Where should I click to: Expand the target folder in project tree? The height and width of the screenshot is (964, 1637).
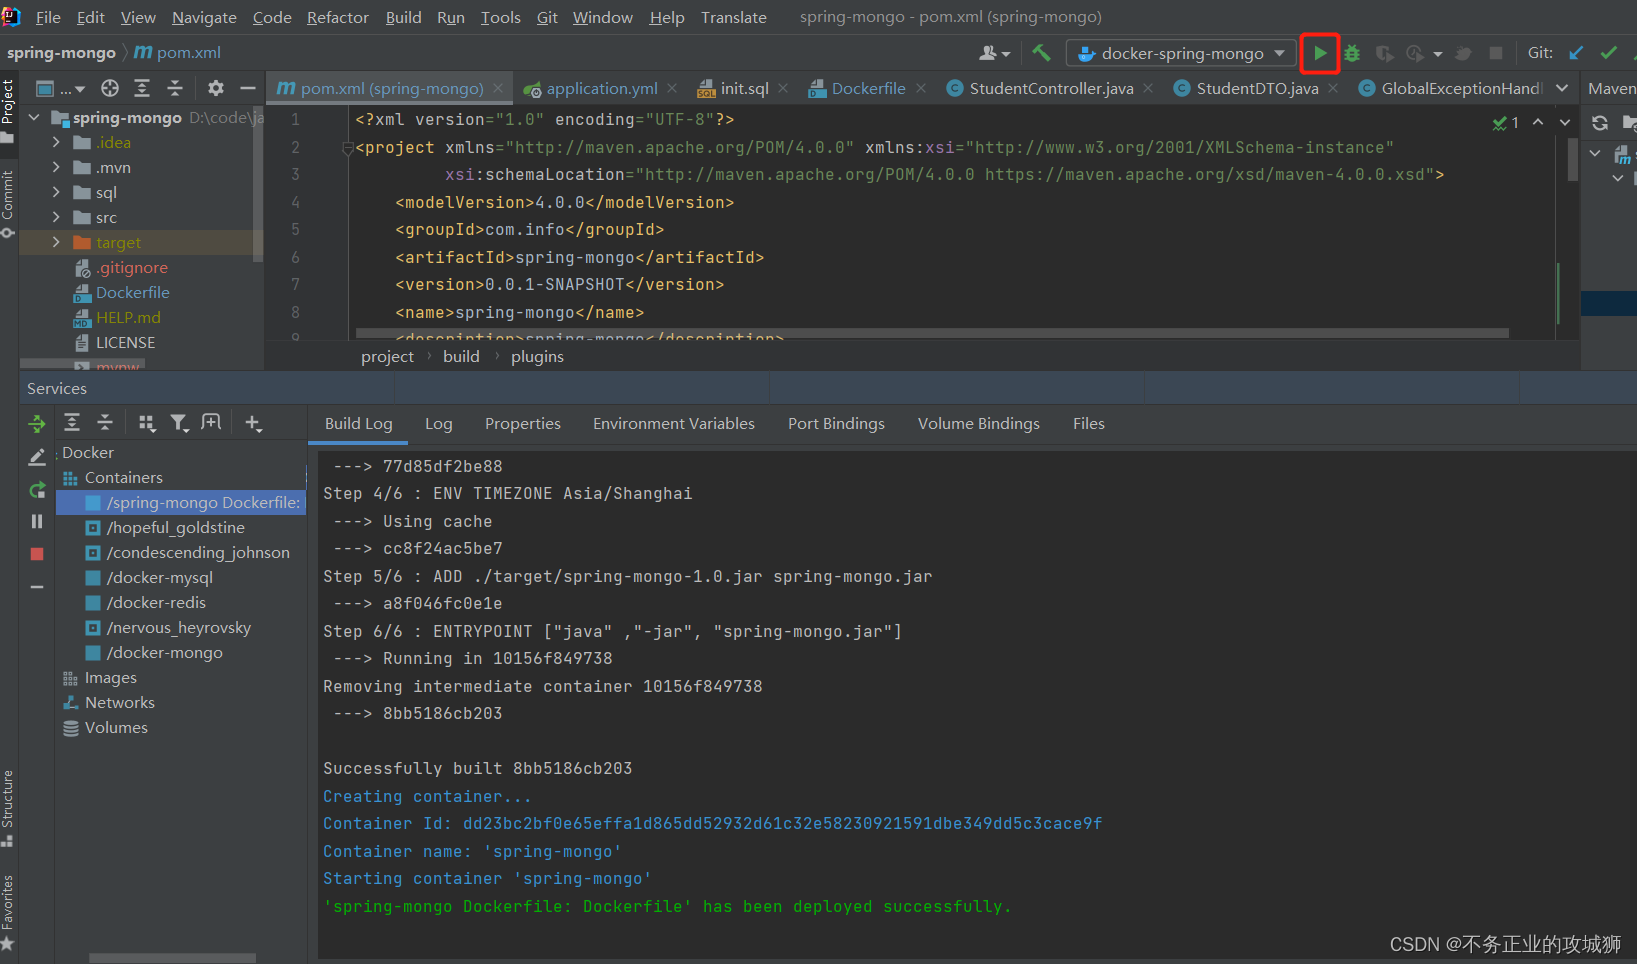[x=56, y=242]
